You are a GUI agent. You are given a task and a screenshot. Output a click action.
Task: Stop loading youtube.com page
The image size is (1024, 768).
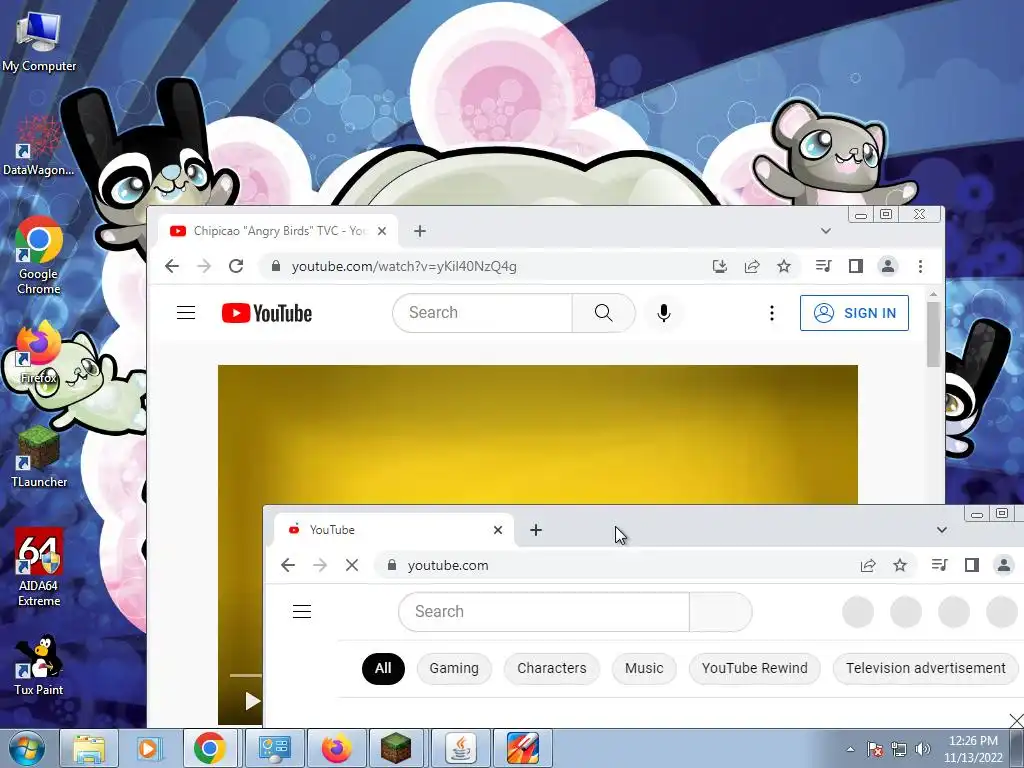(x=351, y=565)
